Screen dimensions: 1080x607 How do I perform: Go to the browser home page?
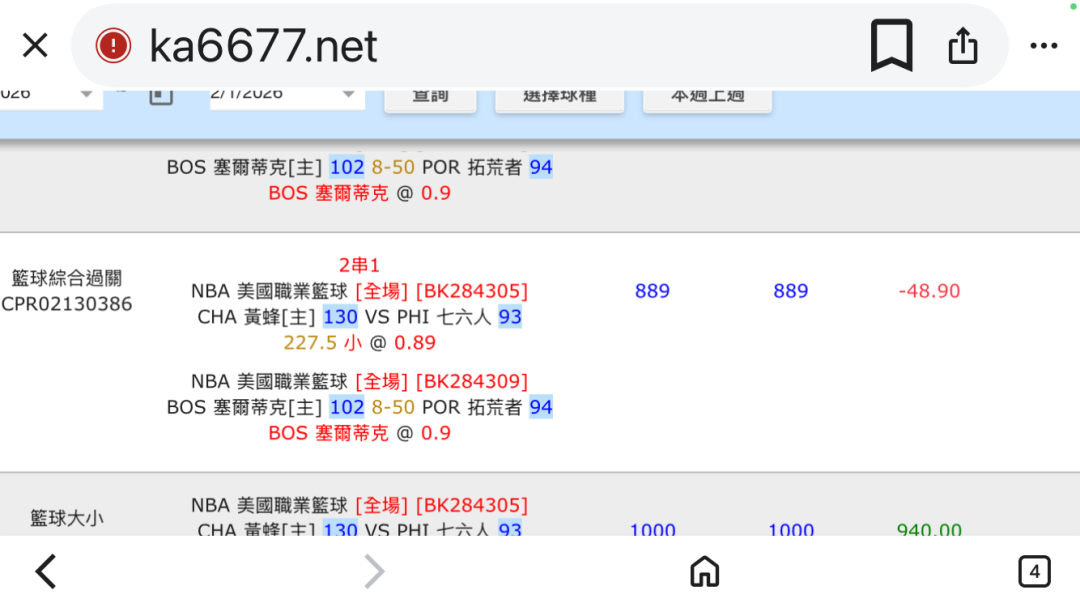[x=705, y=571]
